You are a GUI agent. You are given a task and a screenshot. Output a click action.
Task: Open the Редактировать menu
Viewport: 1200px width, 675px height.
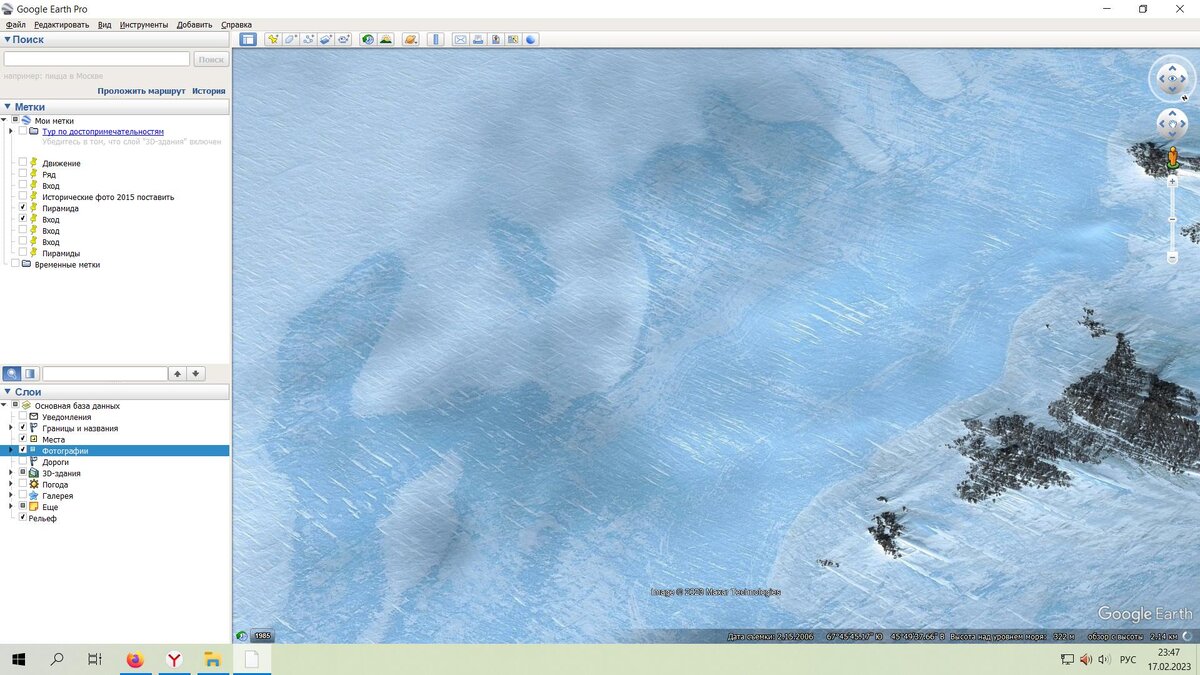[x=61, y=24]
